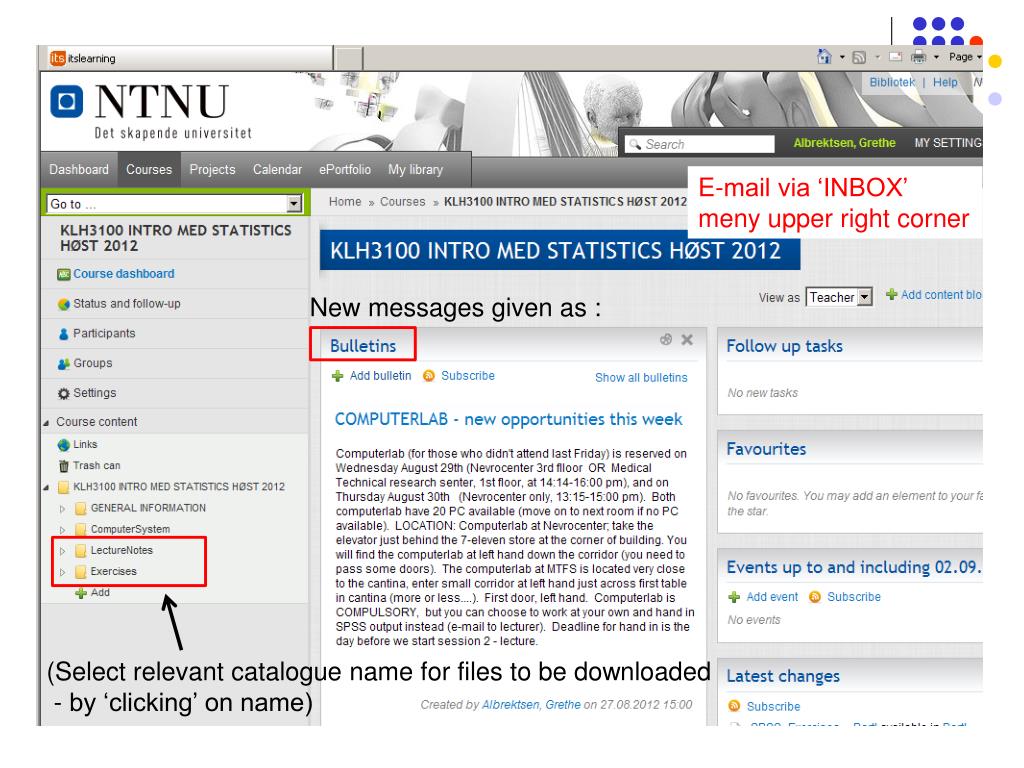1024x768 pixels.
Task: Click the Participants person icon
Action: pos(63,334)
